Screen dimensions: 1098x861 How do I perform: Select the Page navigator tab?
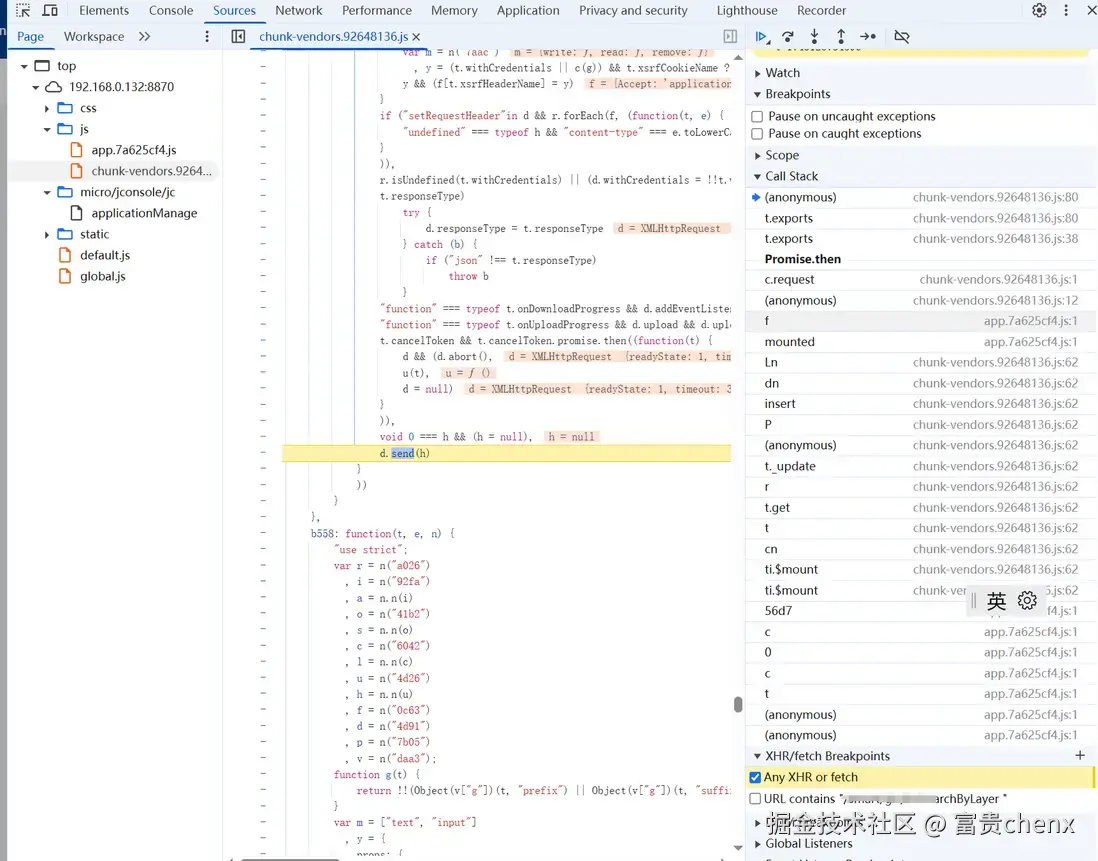coord(30,36)
